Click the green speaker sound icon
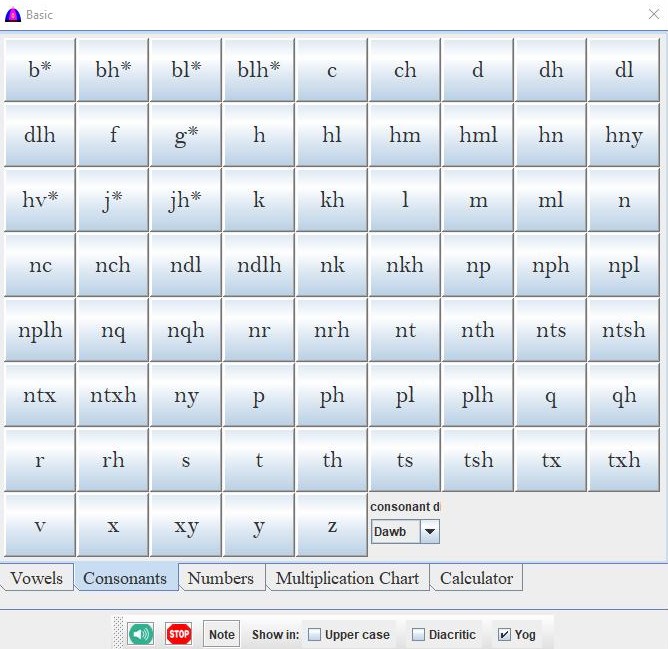Viewport: 668px width, 649px height. click(140, 634)
